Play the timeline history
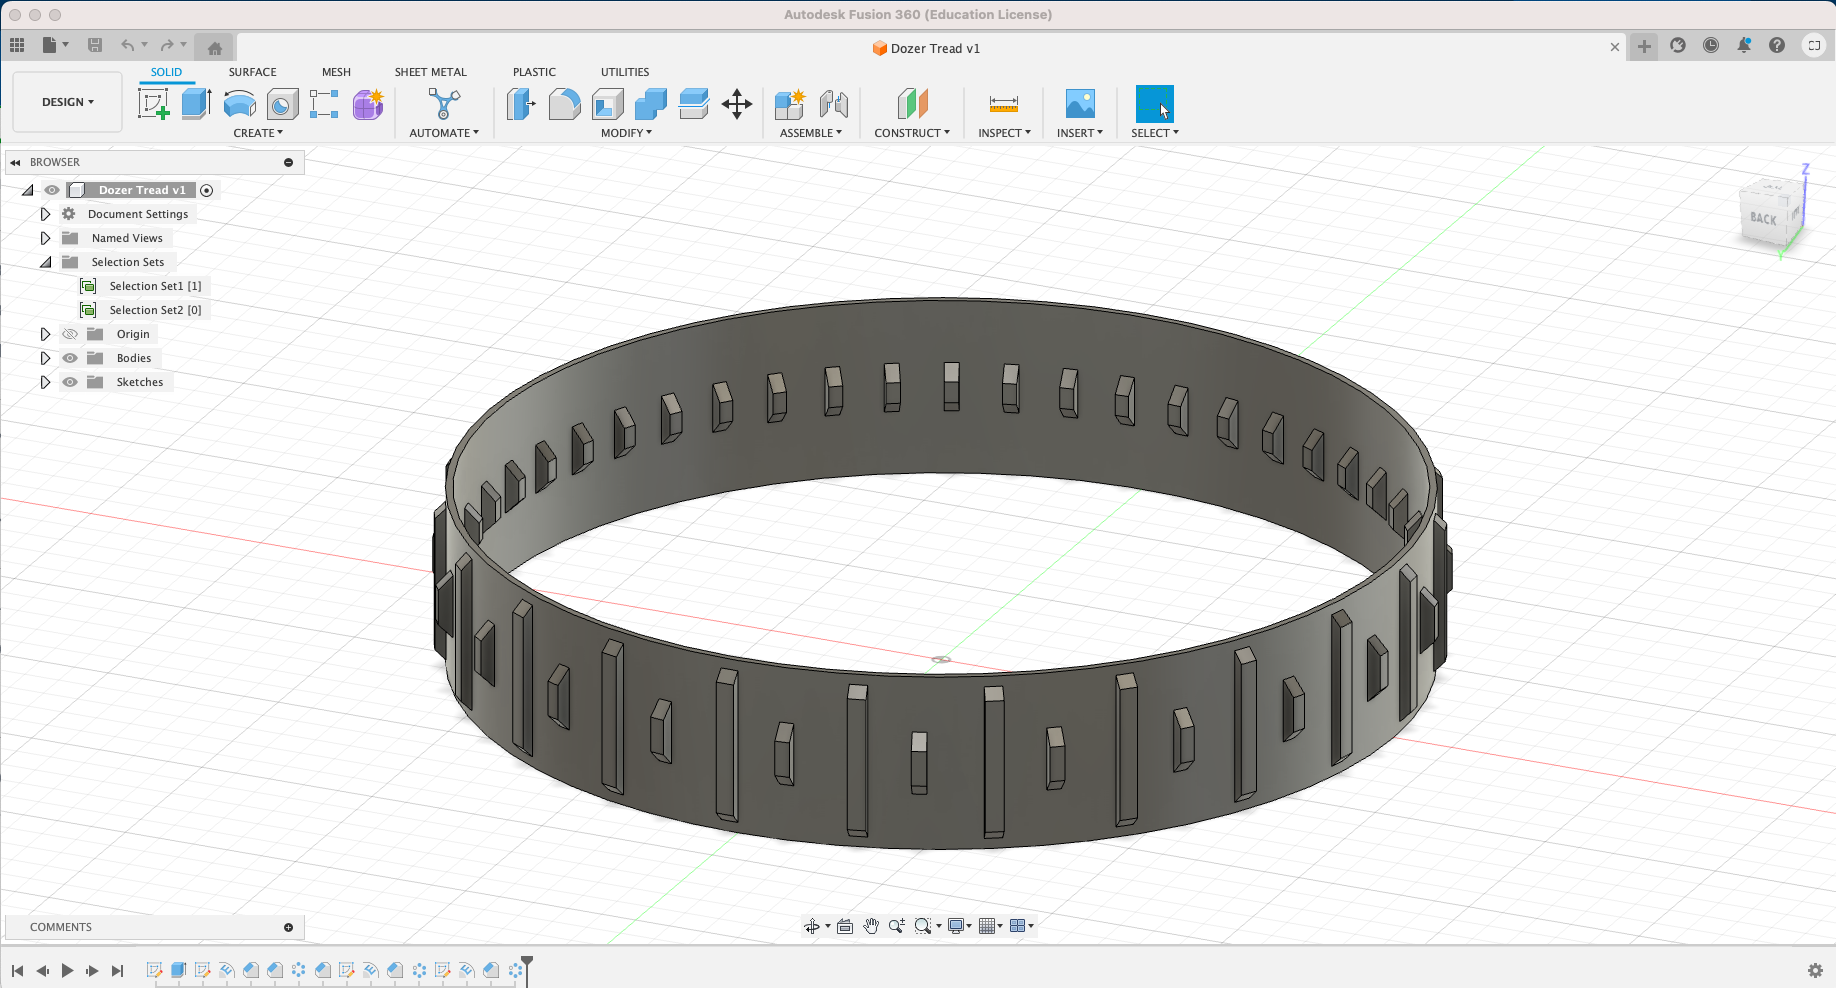This screenshot has height=988, width=1836. 67,970
